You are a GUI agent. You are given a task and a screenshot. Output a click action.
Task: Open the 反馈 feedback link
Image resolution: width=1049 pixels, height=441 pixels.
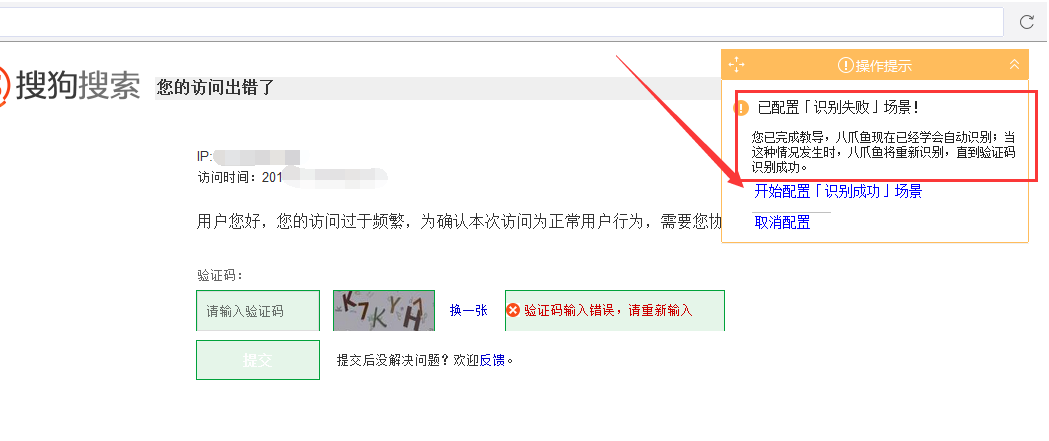[x=492, y=361]
